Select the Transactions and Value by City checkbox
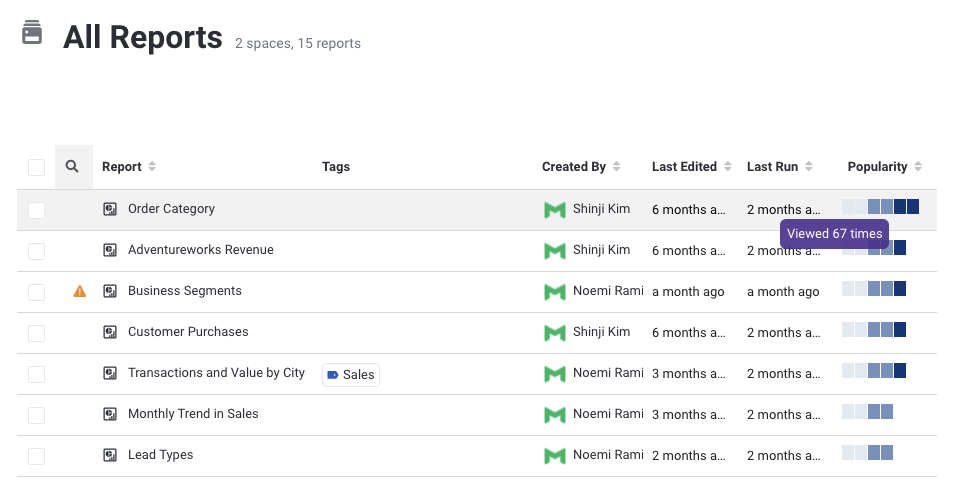 tap(37, 374)
